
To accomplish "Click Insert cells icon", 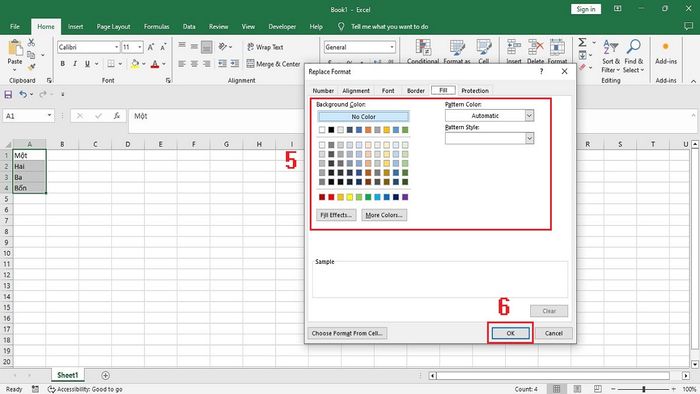I will [514, 47].
